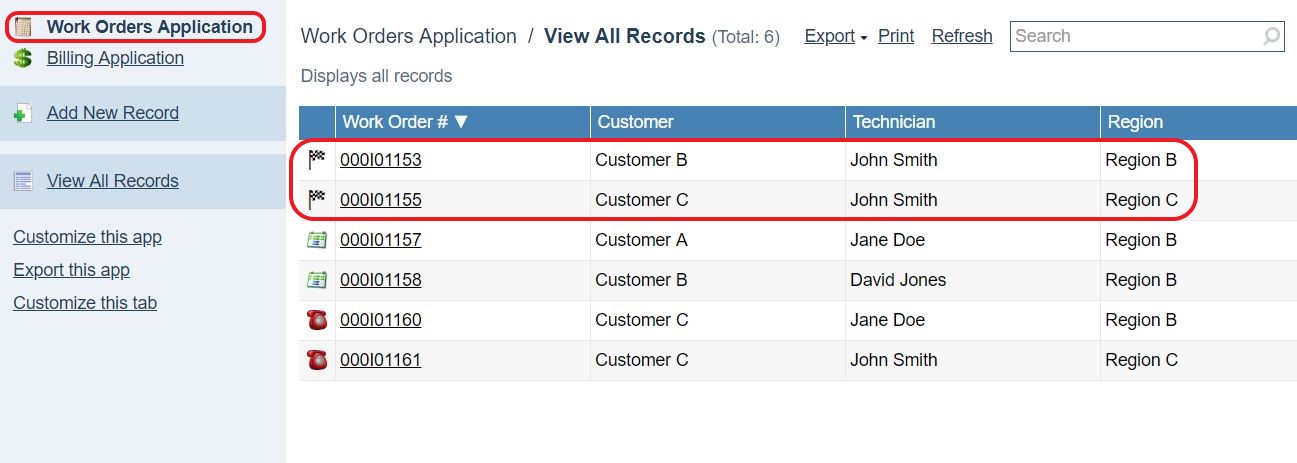Click the search magnifying glass icon
The width and height of the screenshot is (1297, 463).
click(1271, 37)
